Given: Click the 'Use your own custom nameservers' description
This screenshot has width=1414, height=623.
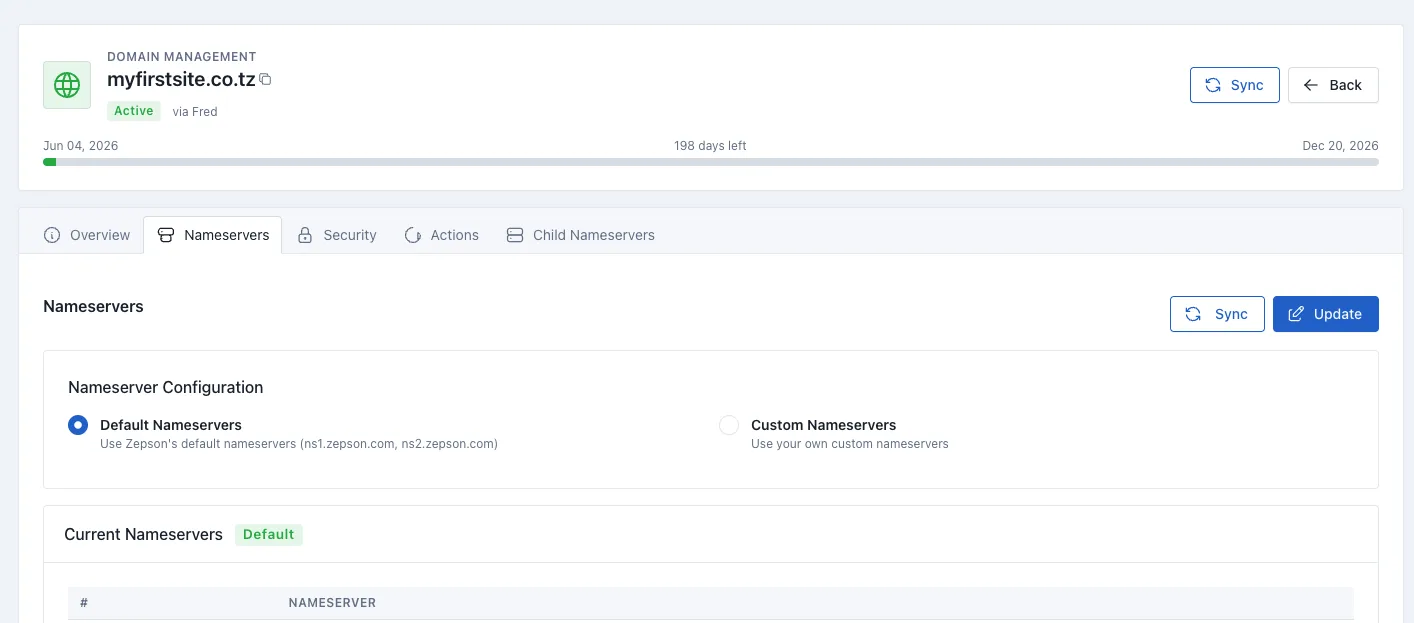Looking at the screenshot, I should (850, 444).
